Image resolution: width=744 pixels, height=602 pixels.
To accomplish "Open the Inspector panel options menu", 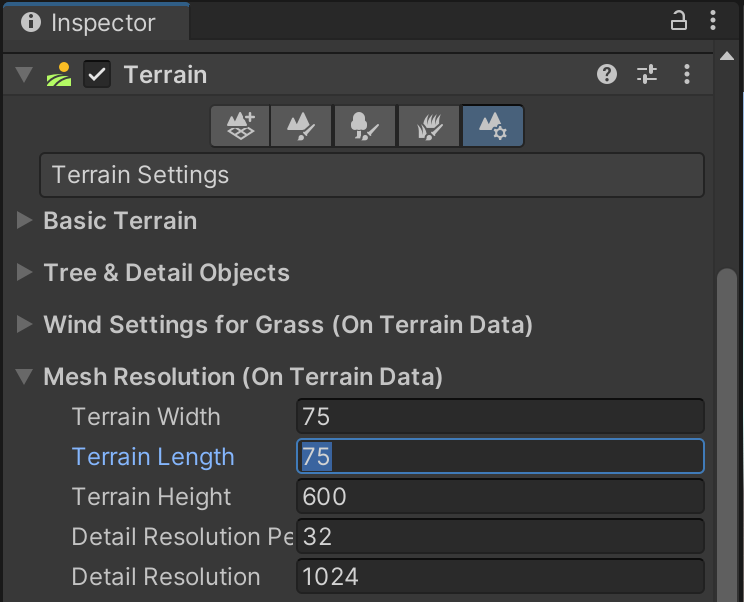I will click(x=712, y=21).
